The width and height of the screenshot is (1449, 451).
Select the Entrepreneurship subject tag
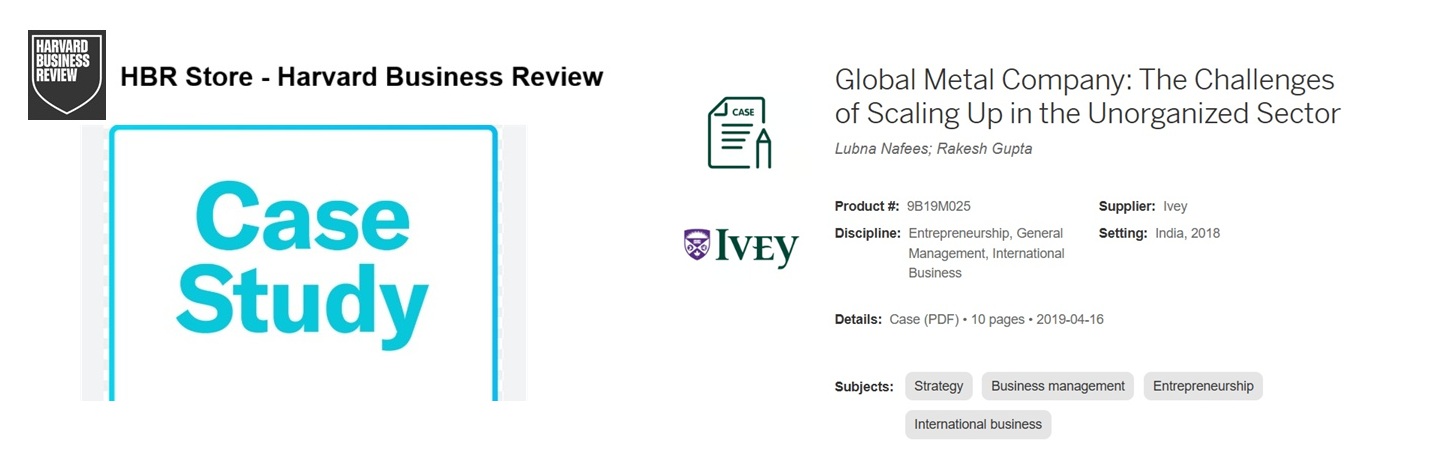click(1203, 386)
